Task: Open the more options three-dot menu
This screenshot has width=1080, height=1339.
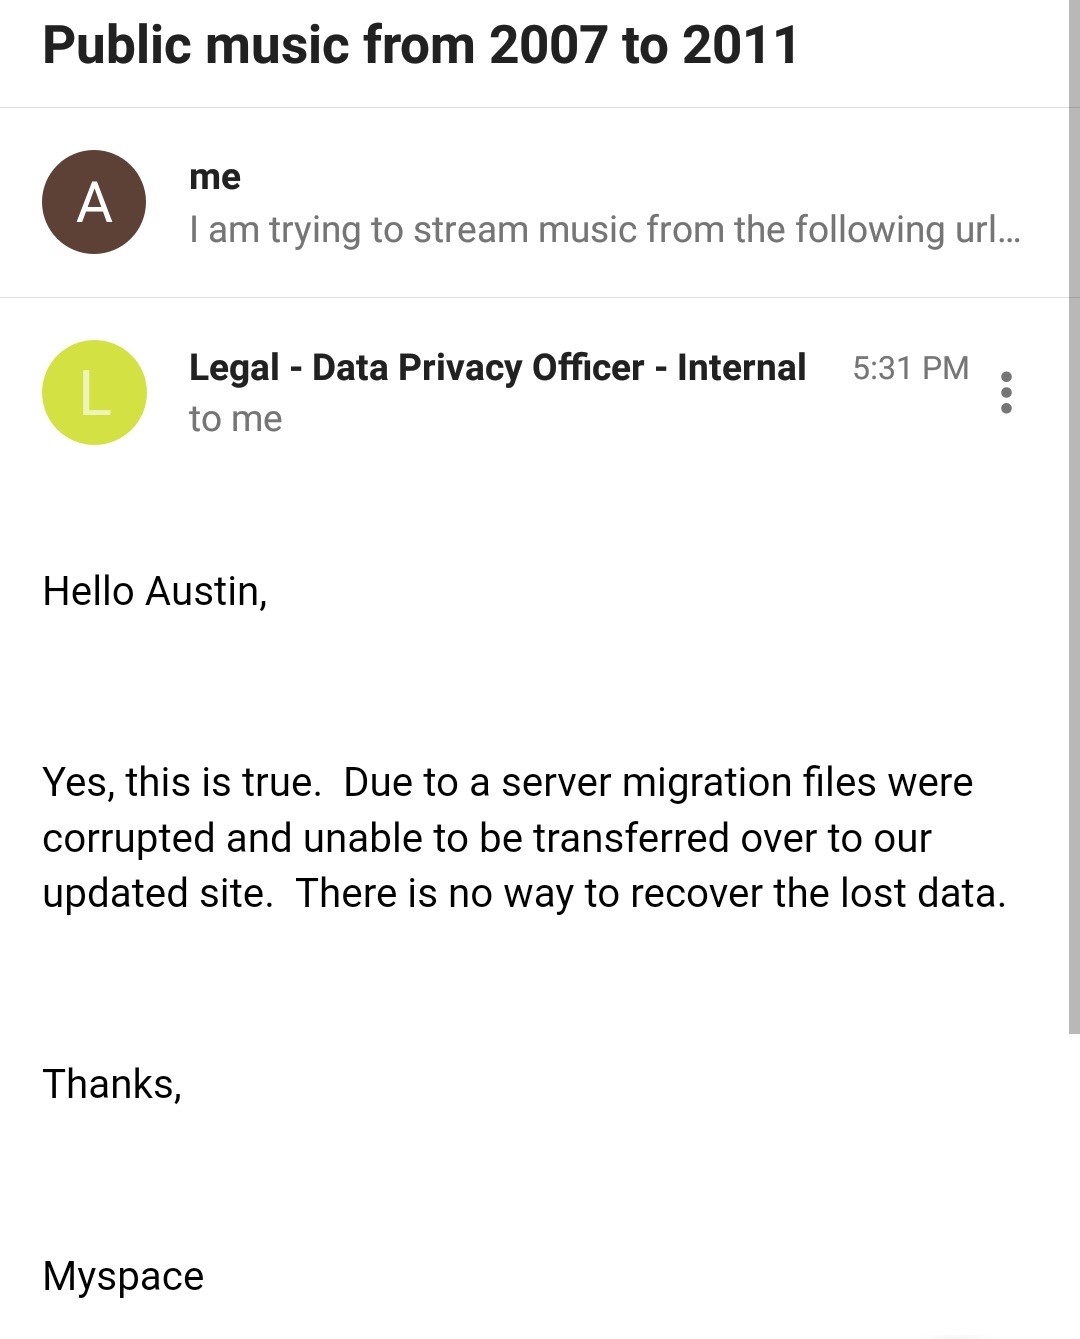Action: point(1006,392)
